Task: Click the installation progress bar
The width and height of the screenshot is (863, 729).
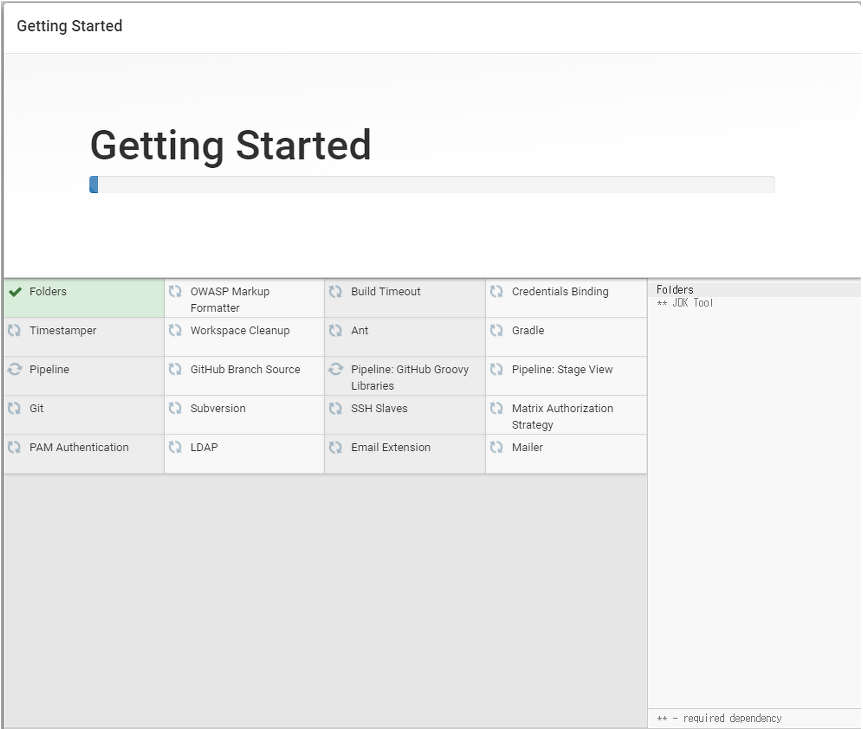Action: pos(432,185)
